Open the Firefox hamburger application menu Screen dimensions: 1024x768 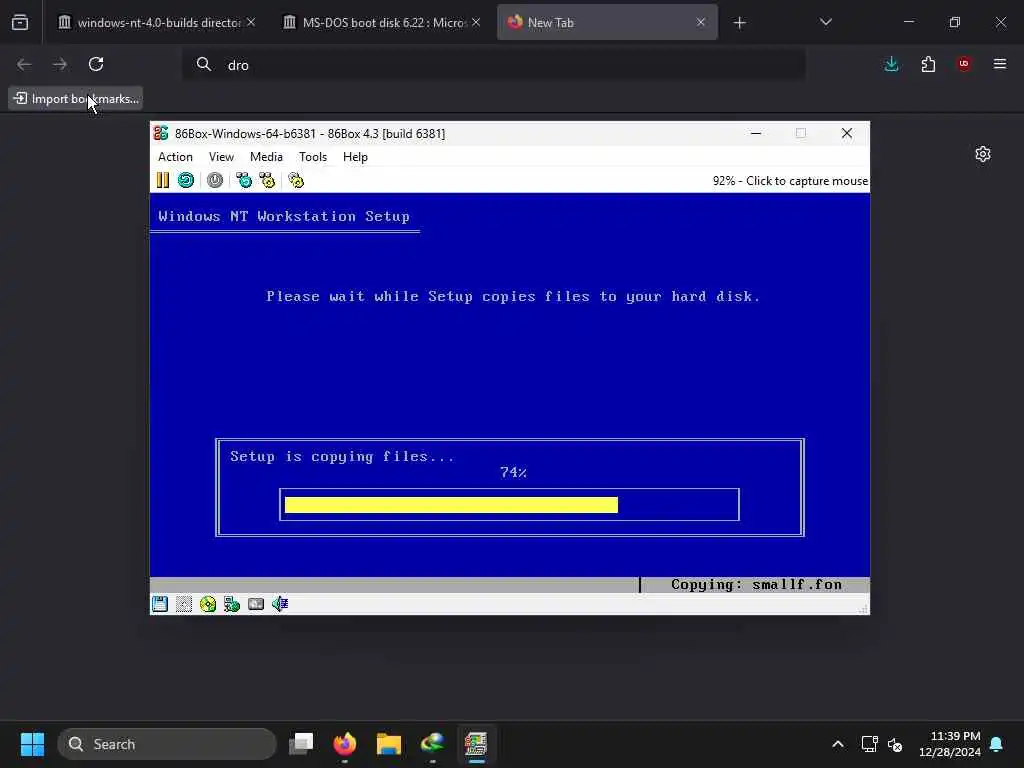point(1000,64)
